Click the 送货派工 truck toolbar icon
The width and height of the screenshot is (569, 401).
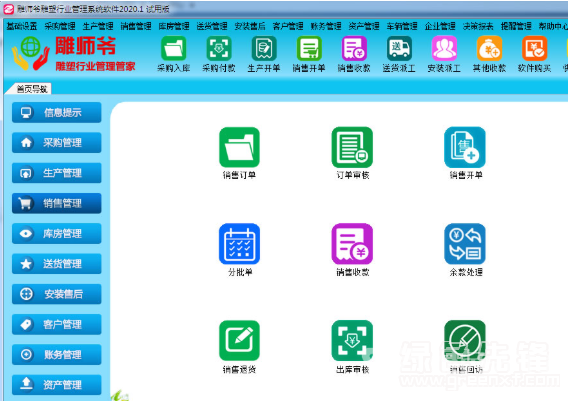[399, 48]
